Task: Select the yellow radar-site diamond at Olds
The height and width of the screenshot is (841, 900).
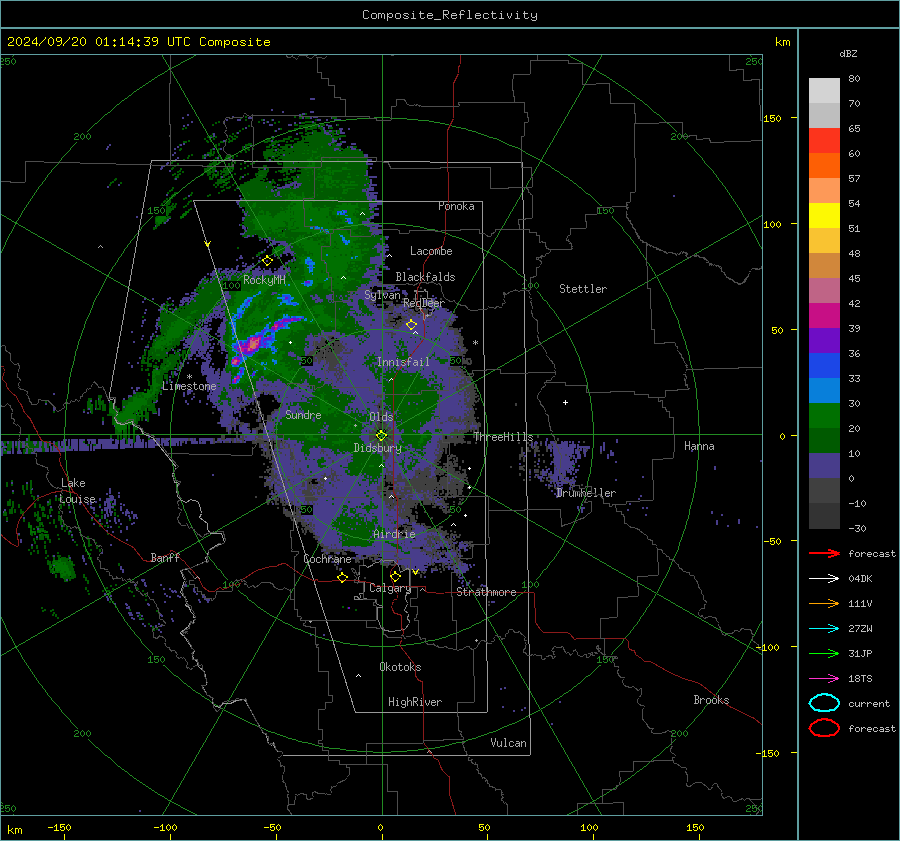Action: tap(381, 436)
